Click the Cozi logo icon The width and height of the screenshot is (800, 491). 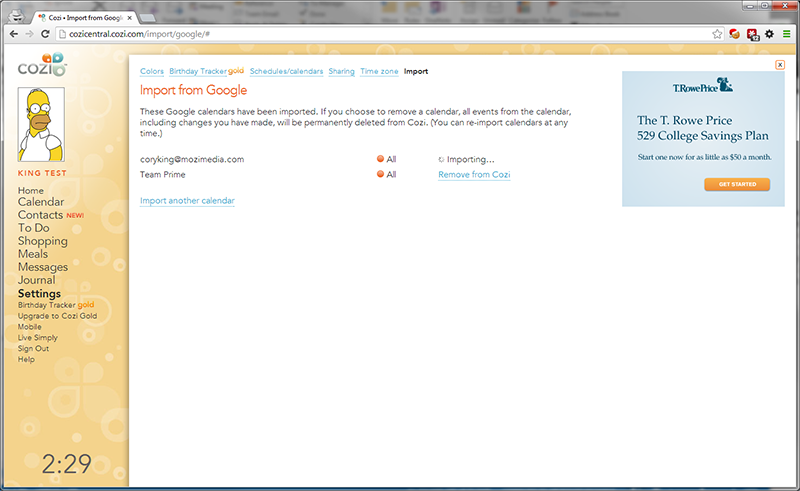click(41, 68)
